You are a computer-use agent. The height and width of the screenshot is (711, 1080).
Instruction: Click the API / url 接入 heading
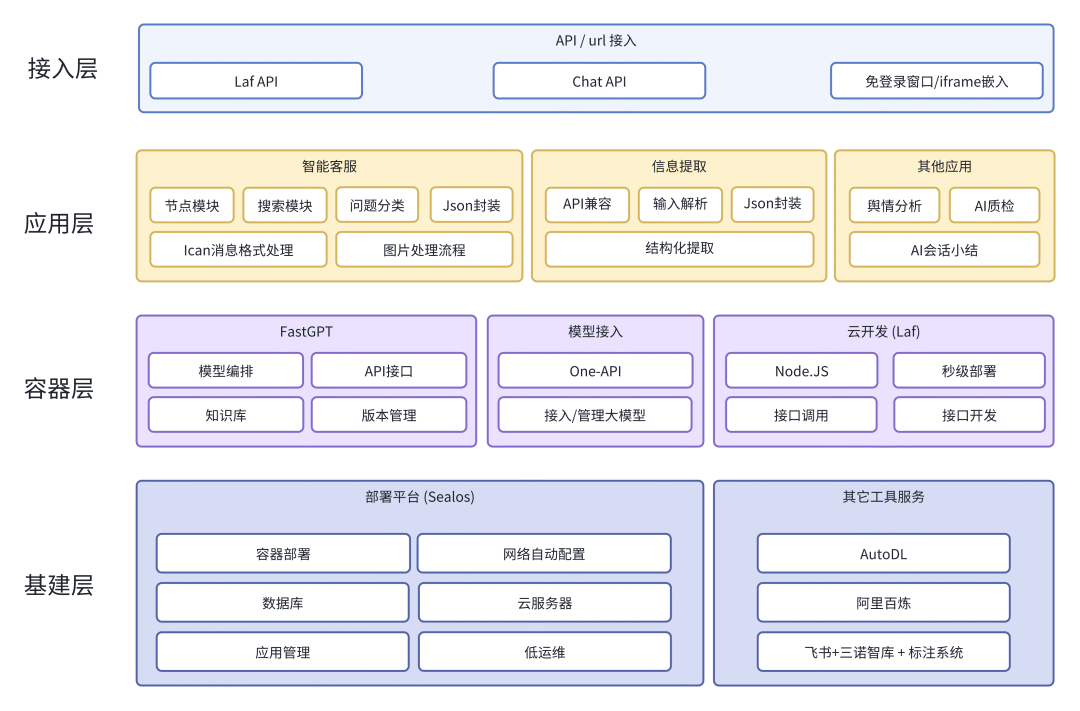(596, 41)
